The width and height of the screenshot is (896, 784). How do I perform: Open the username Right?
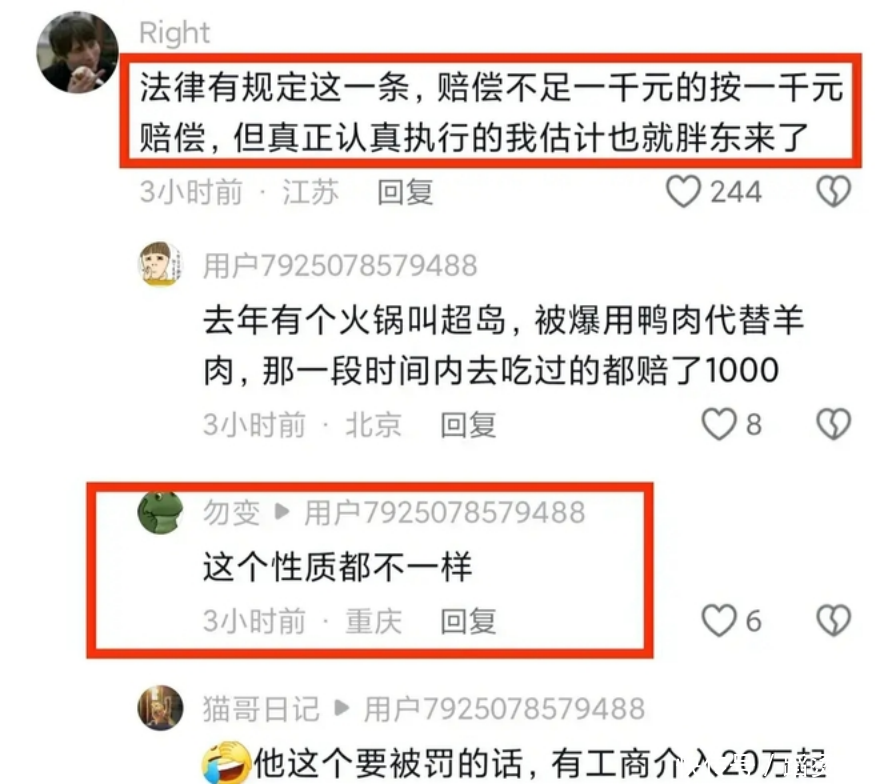(175, 33)
